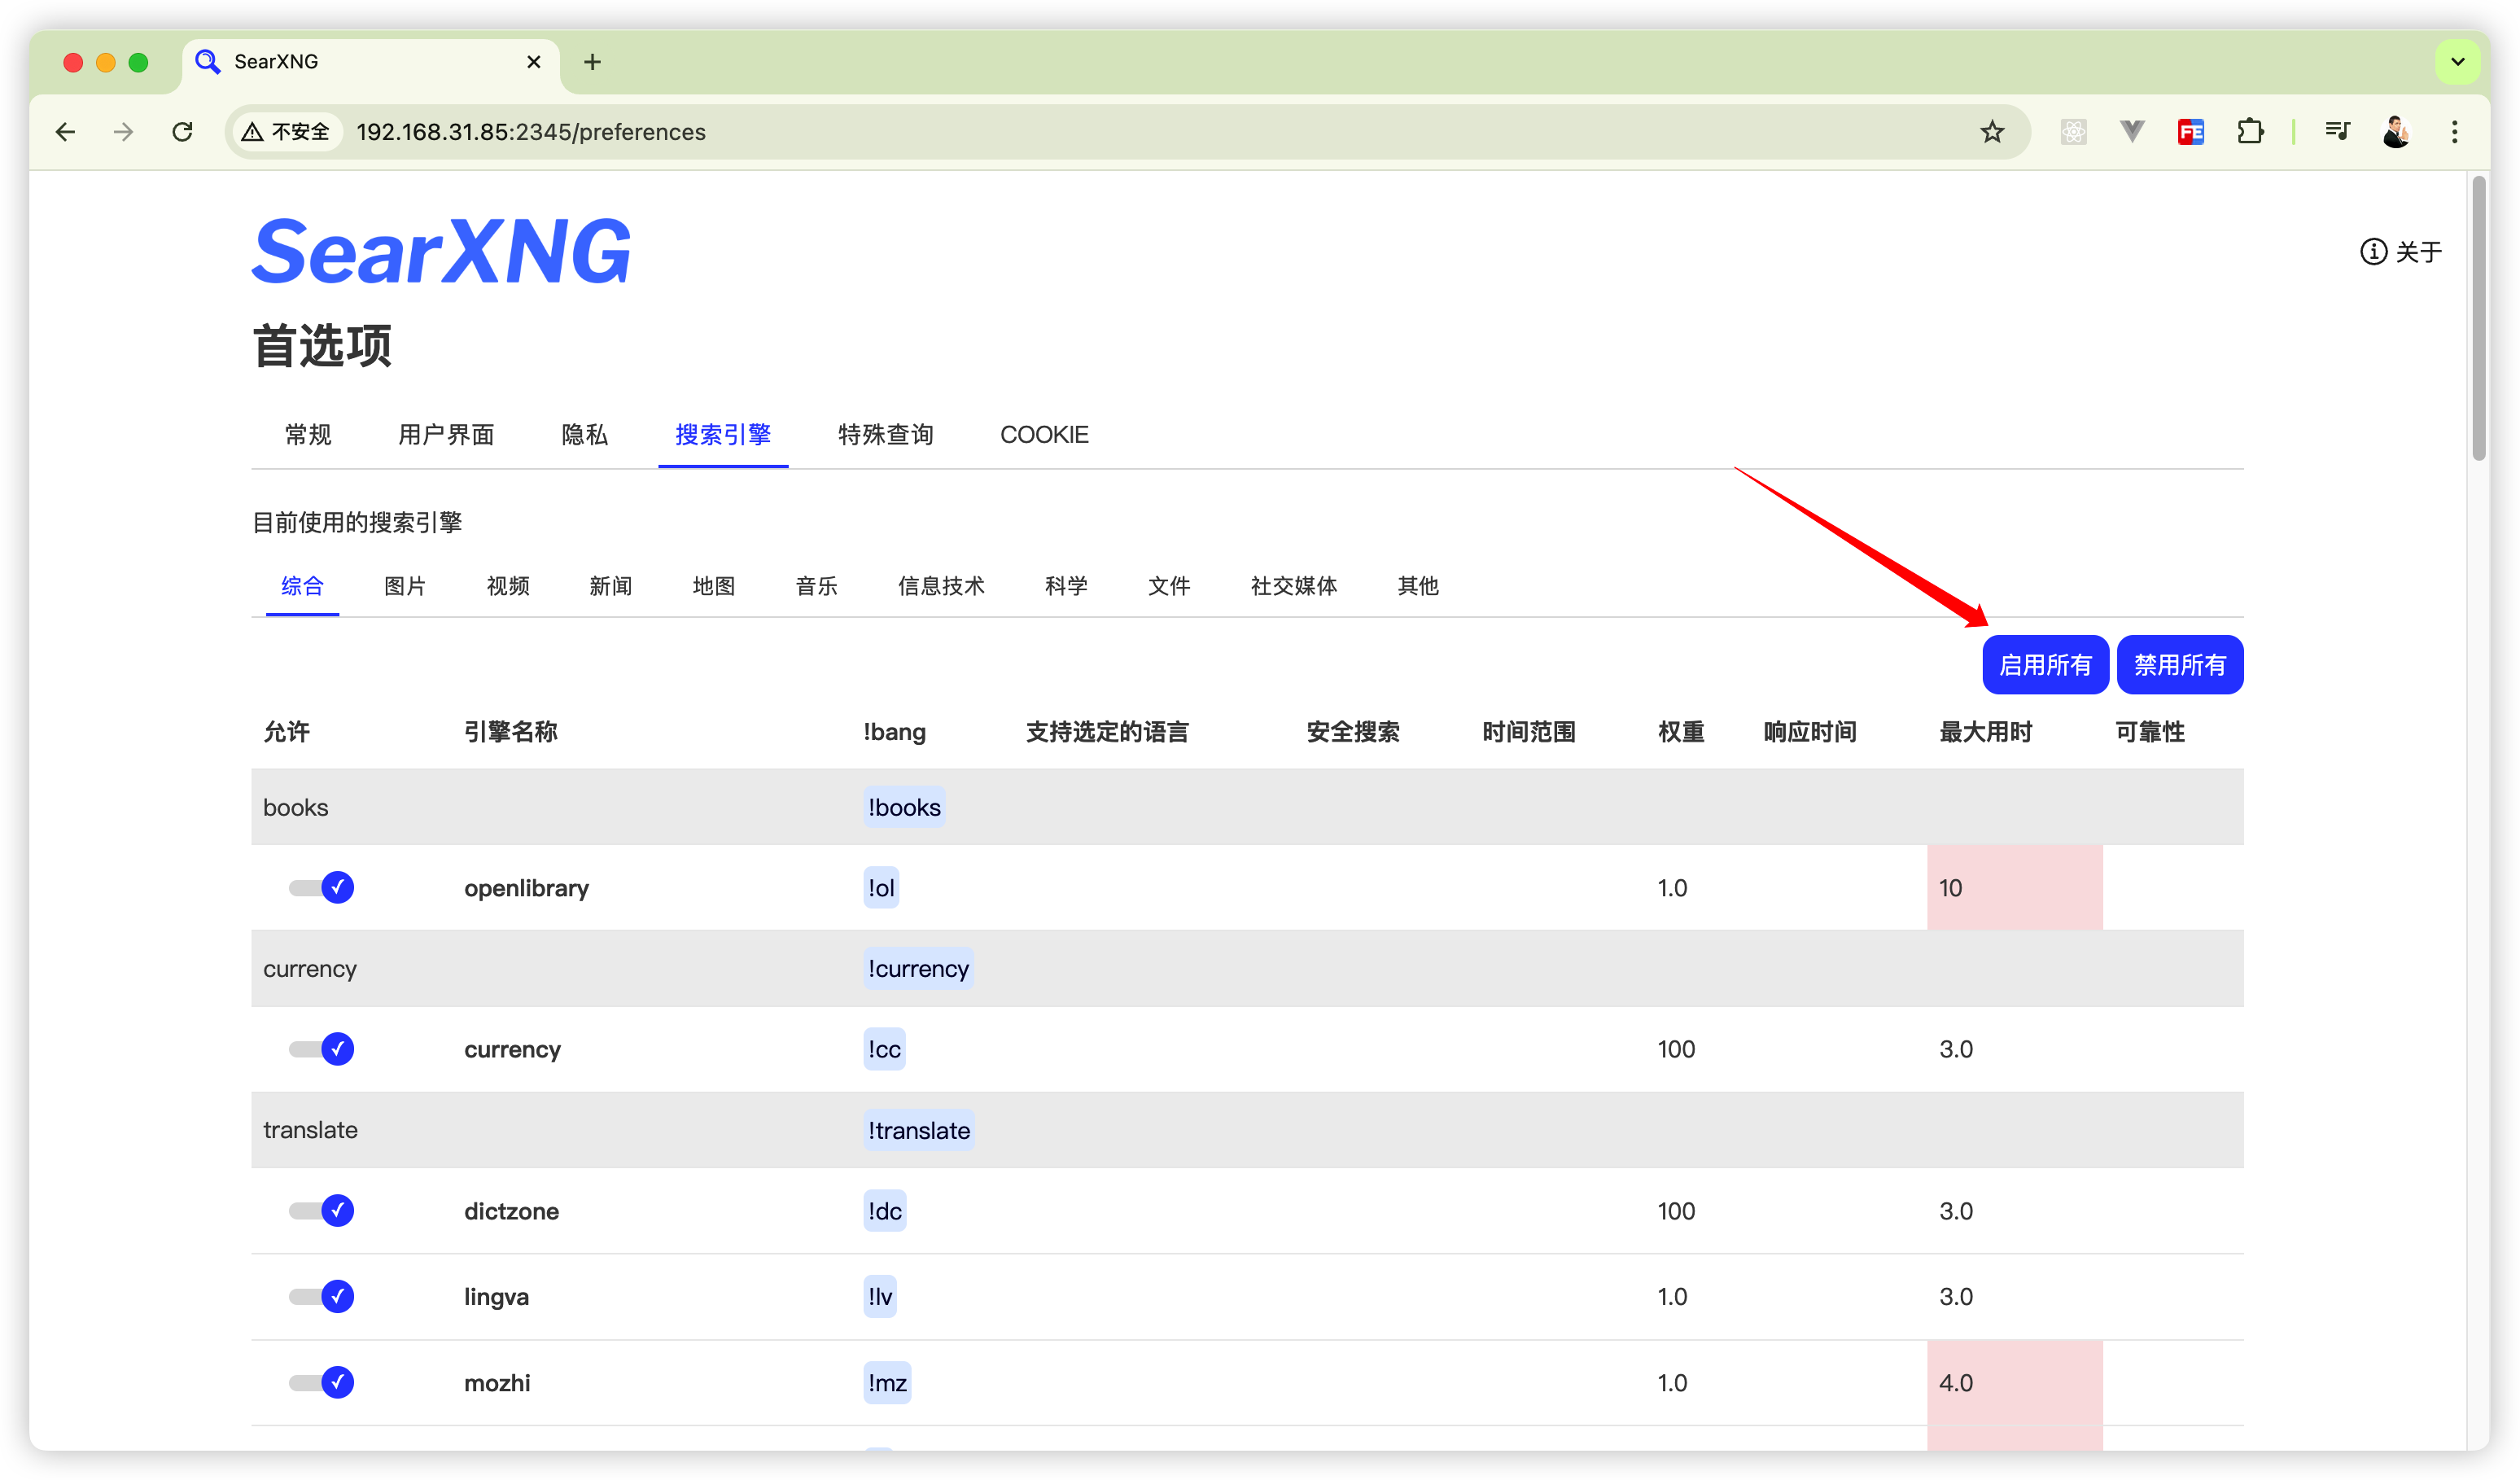Expand the tab search dropdown chevron
Viewport: 2520px width, 1480px height.
(x=2457, y=62)
